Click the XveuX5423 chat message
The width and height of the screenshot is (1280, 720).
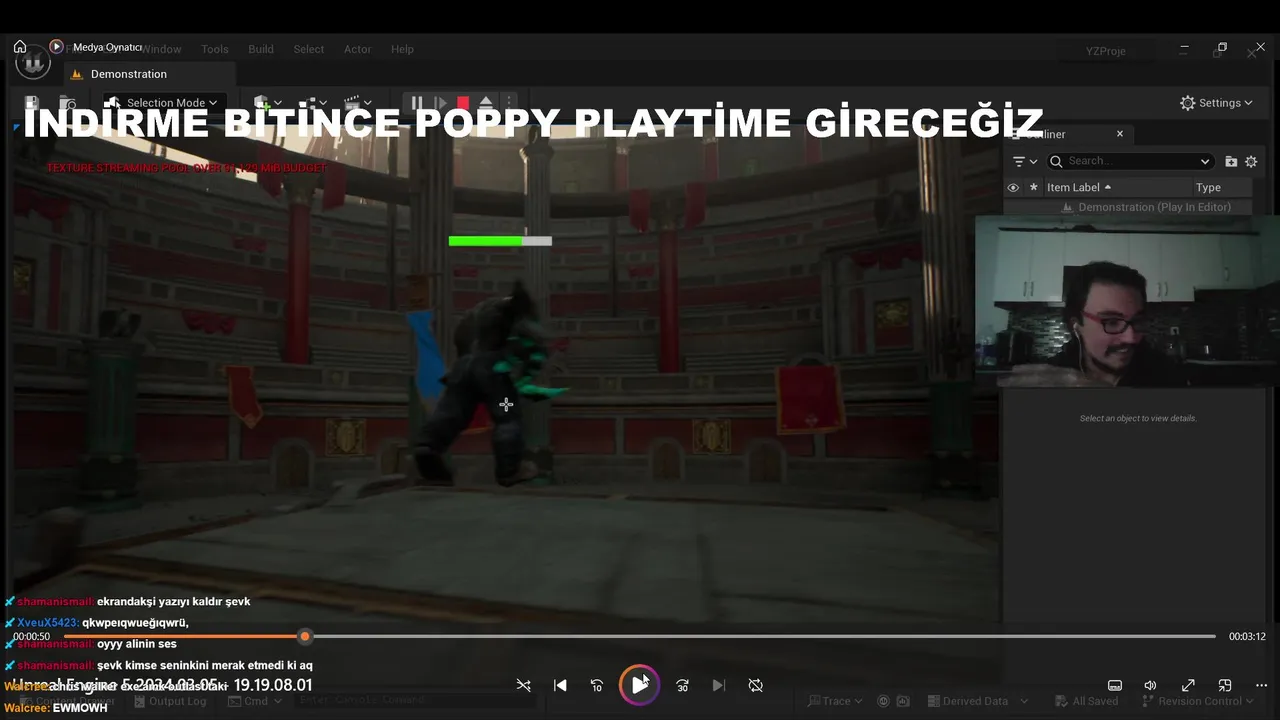pos(96,623)
